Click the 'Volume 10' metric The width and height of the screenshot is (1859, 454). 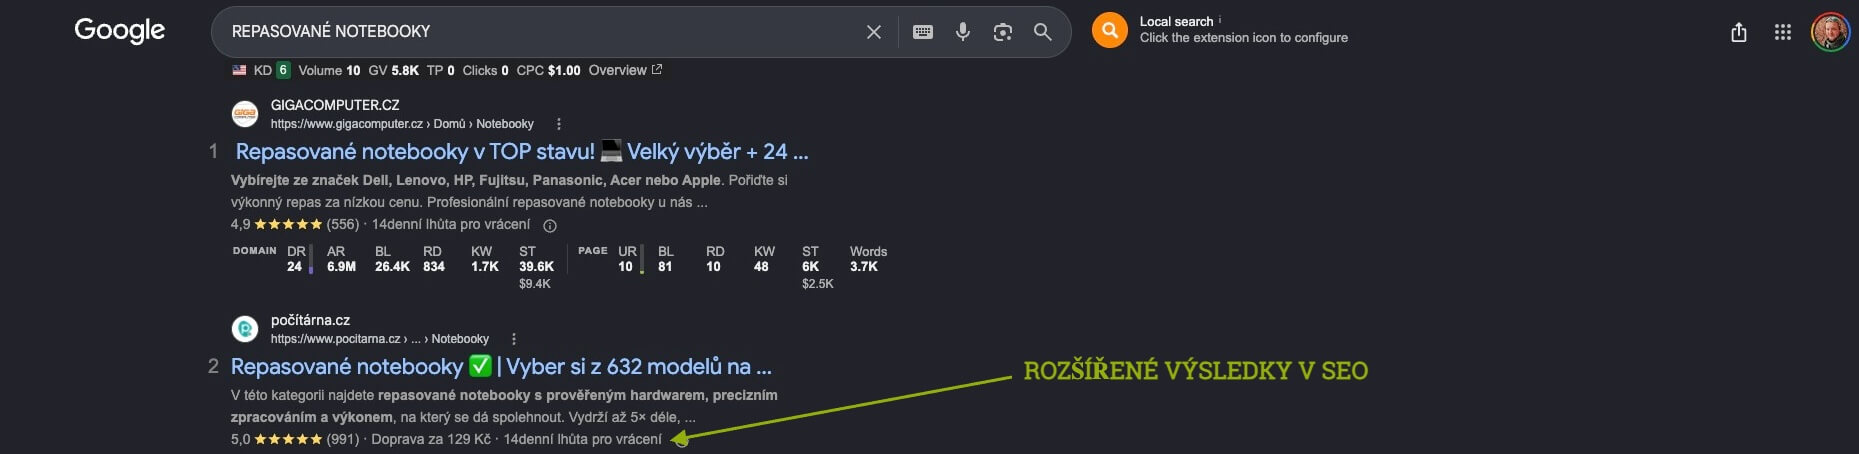coord(329,70)
